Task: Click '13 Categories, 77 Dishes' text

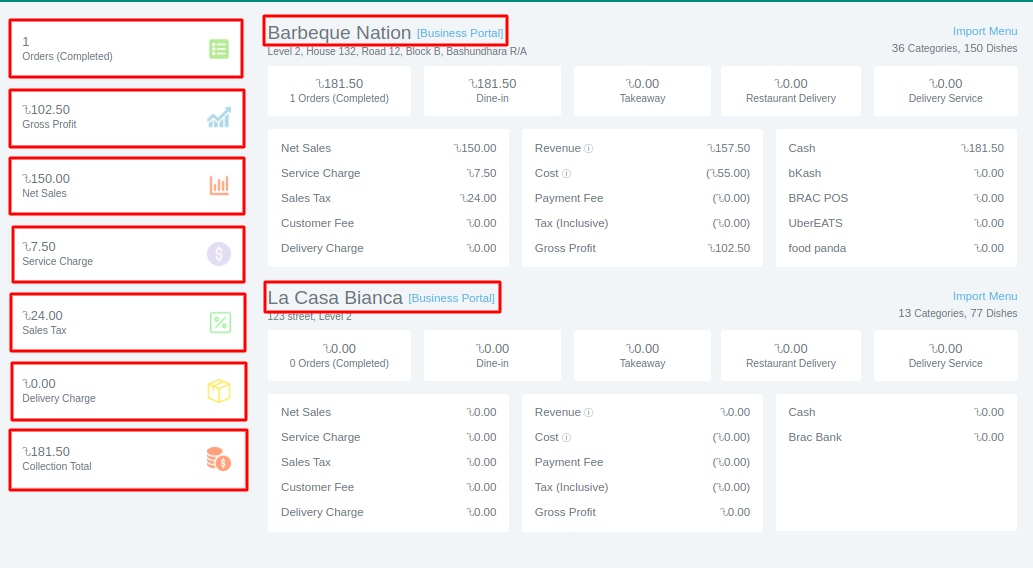Action: [x=958, y=313]
